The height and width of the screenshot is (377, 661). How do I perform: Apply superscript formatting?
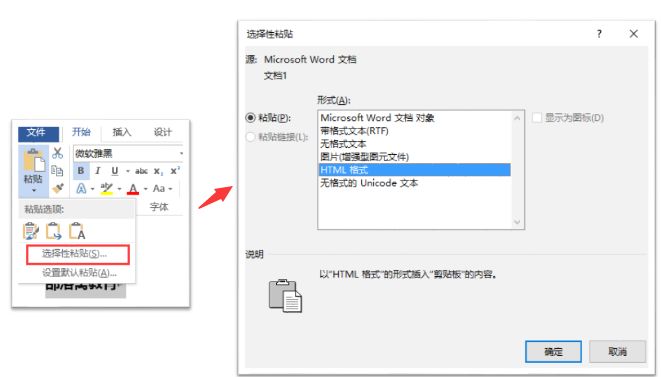pyautogui.click(x=175, y=171)
